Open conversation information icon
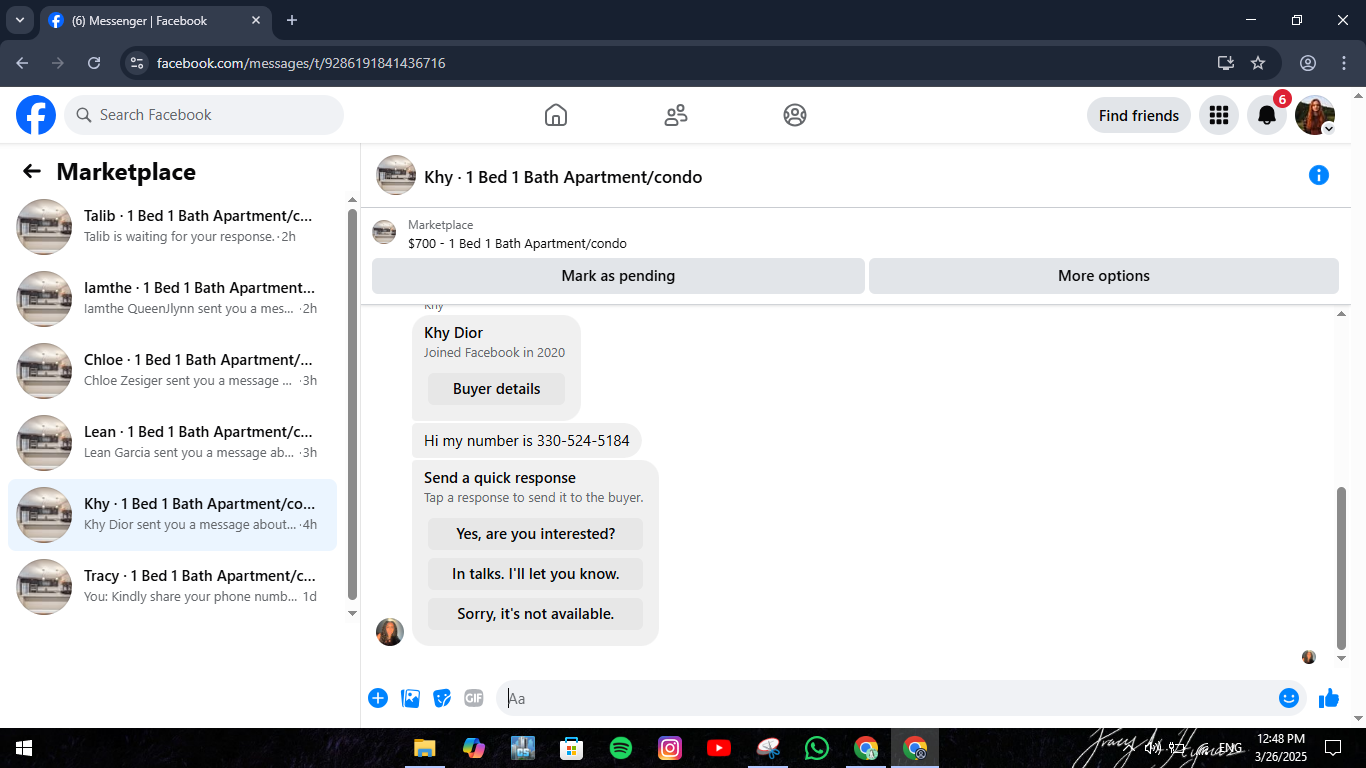1366x768 pixels. pyautogui.click(x=1319, y=176)
